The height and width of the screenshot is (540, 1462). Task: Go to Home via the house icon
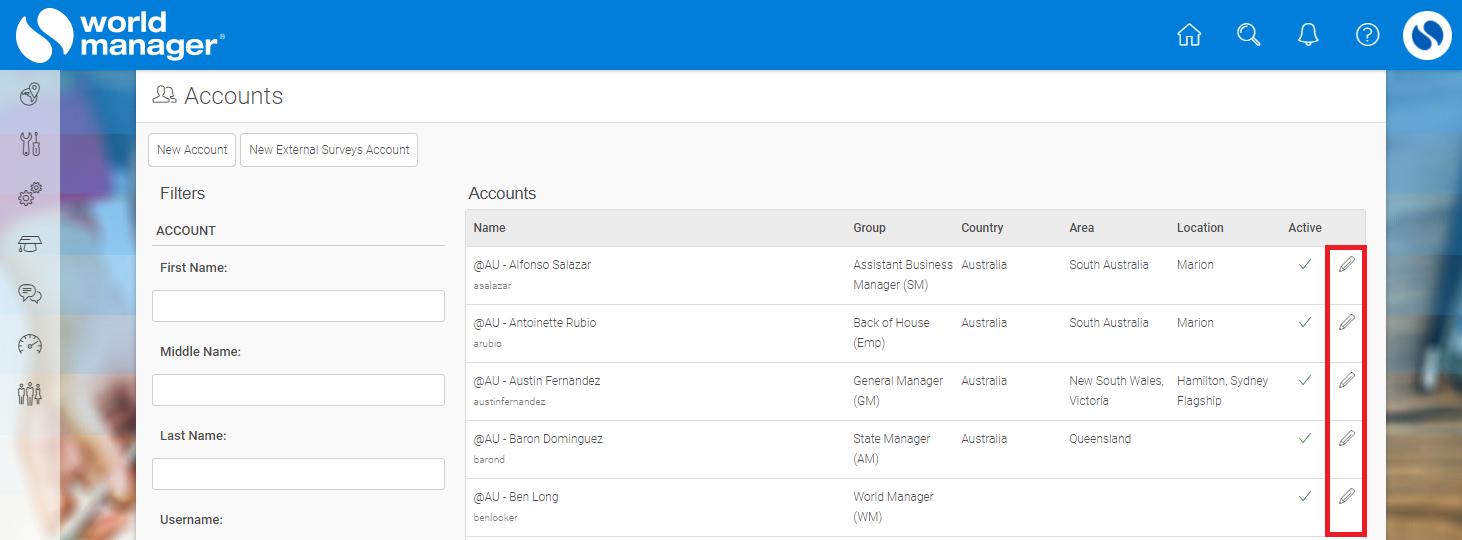tap(1189, 35)
